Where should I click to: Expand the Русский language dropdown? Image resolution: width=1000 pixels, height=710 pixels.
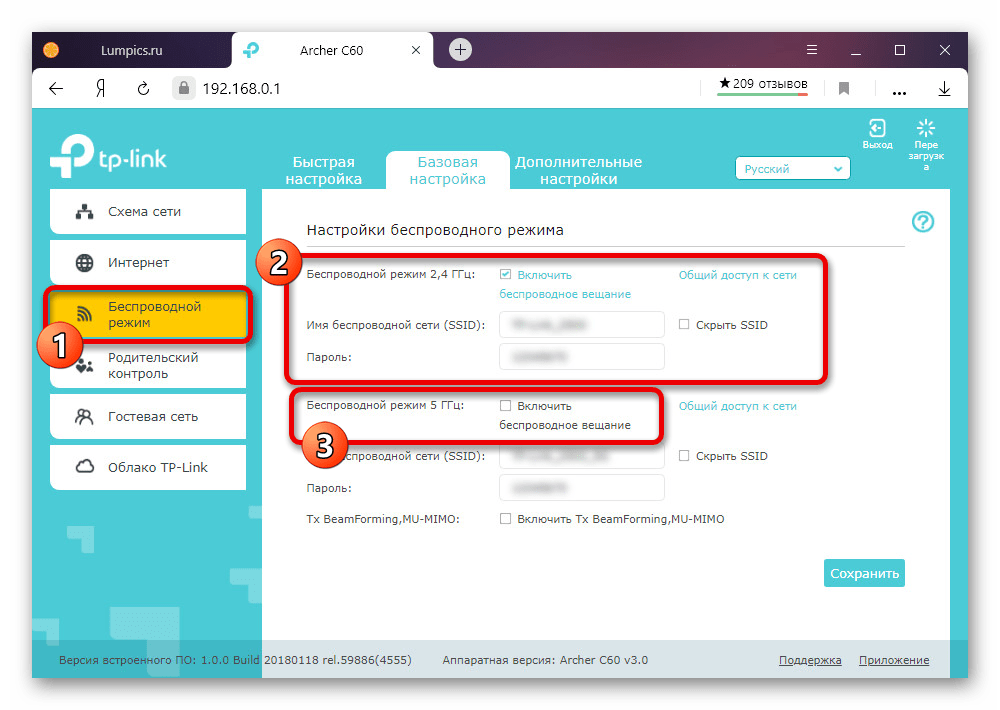coord(792,169)
